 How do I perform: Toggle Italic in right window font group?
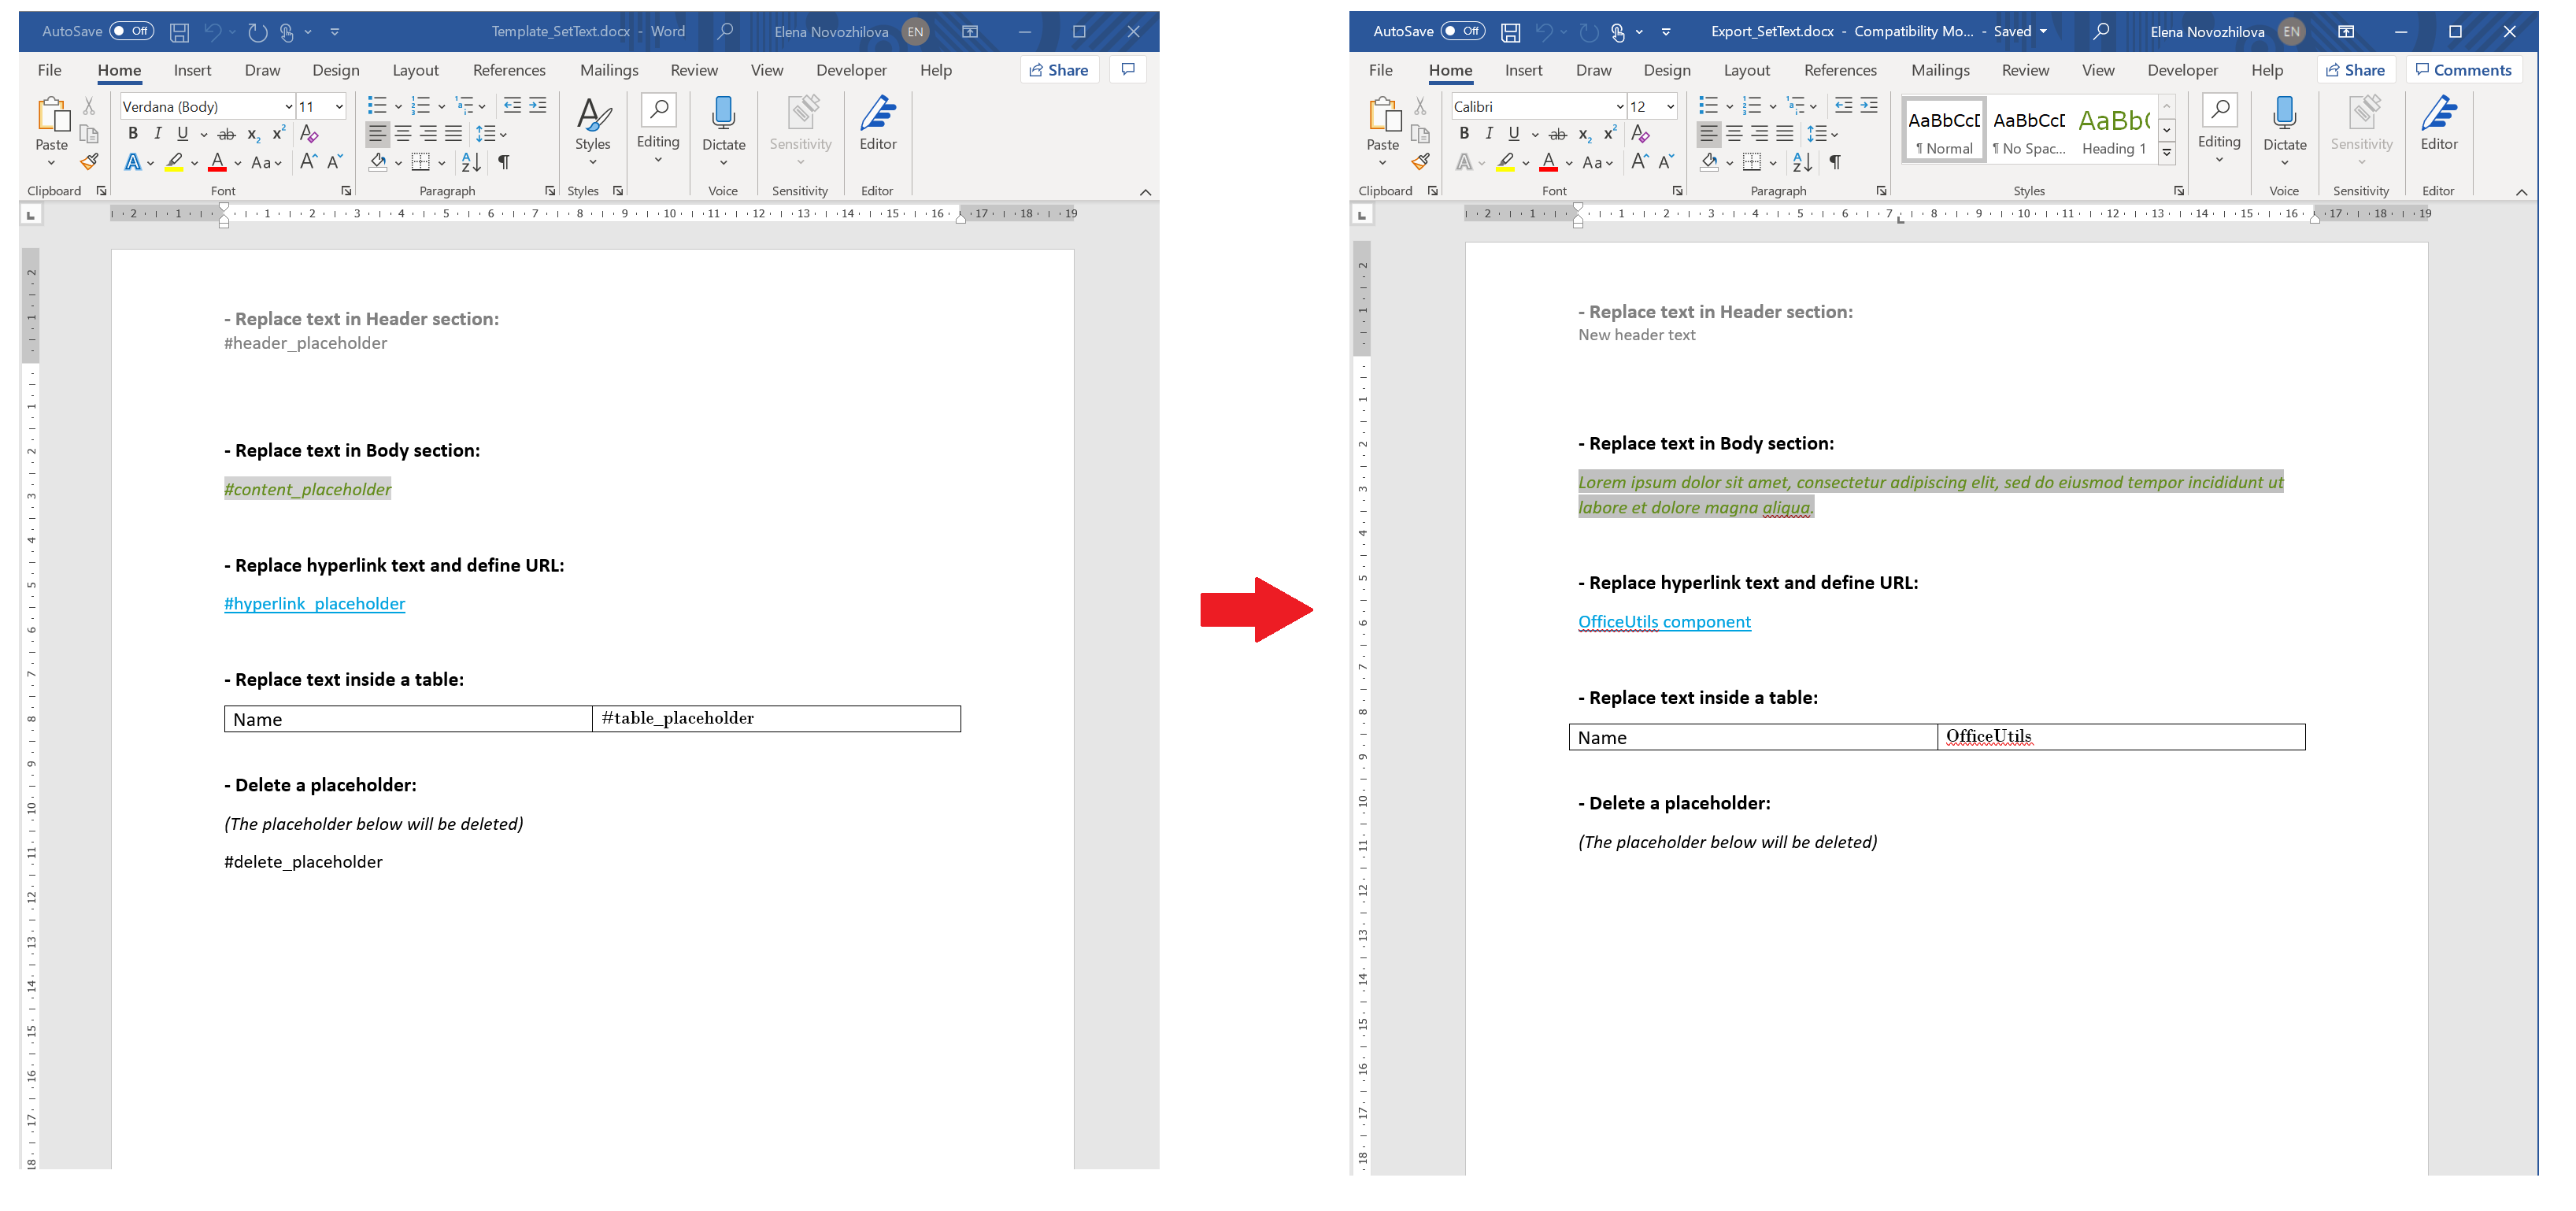[x=1489, y=133]
